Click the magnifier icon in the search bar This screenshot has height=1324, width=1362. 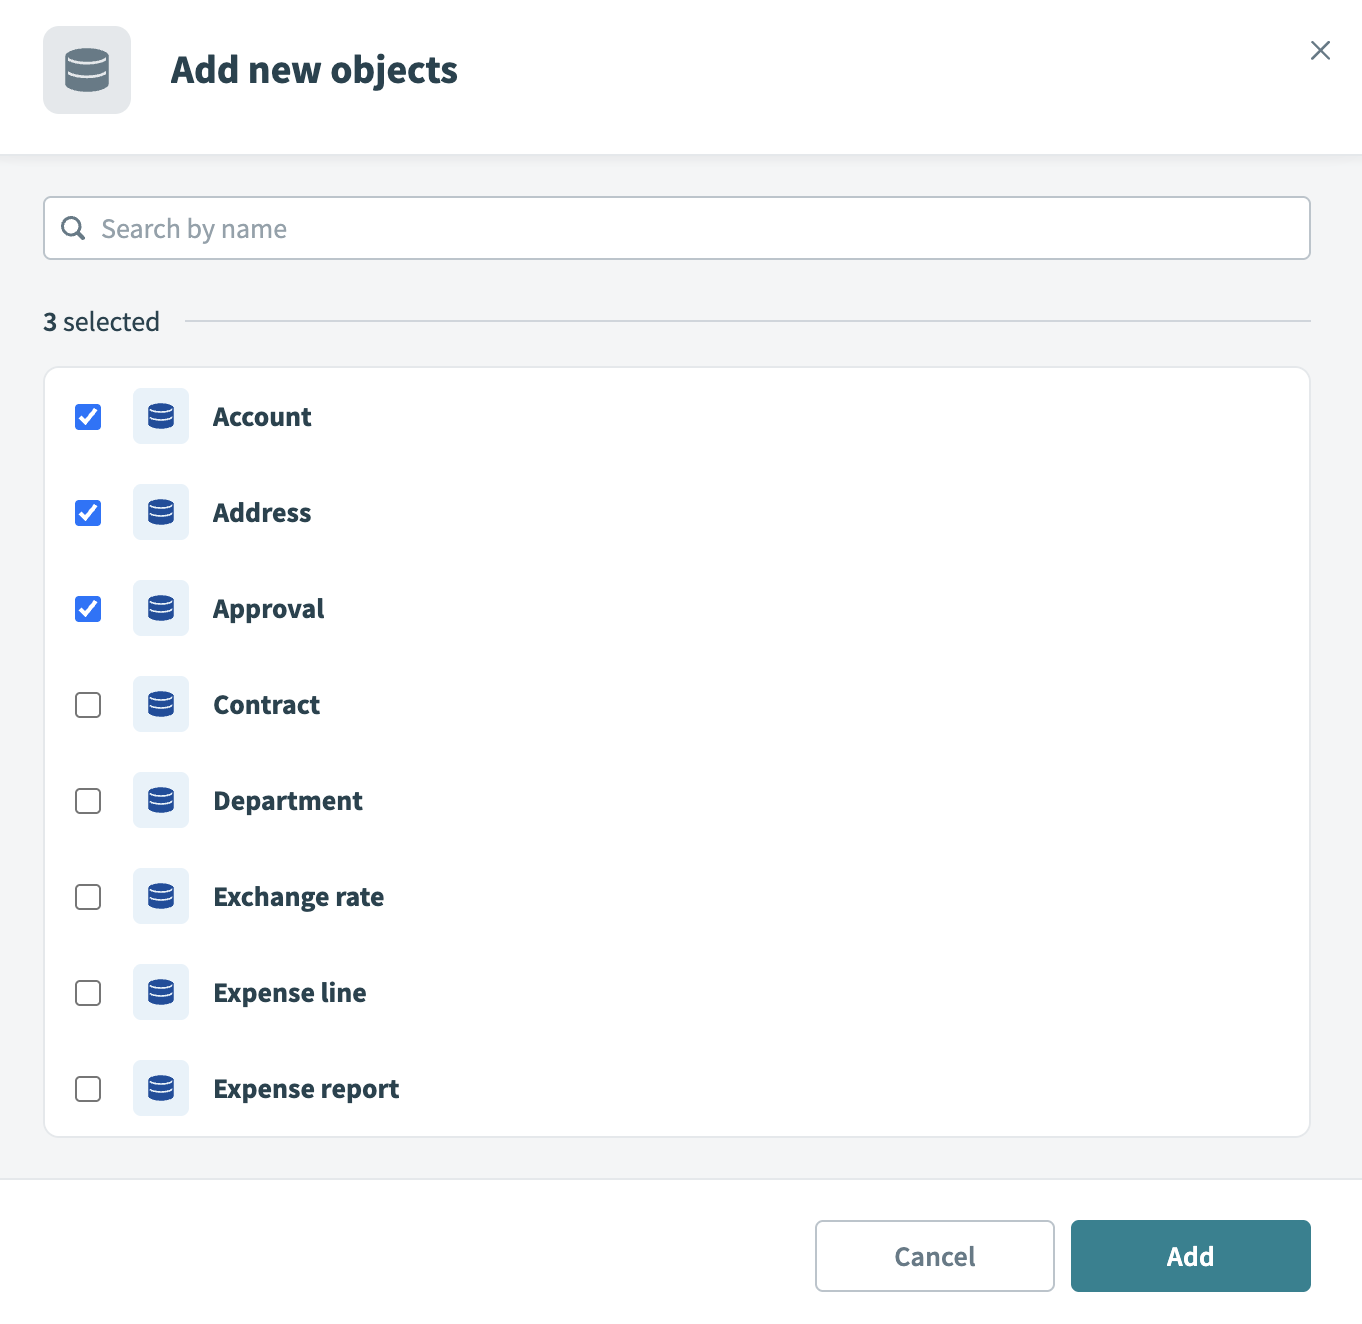pos(72,228)
